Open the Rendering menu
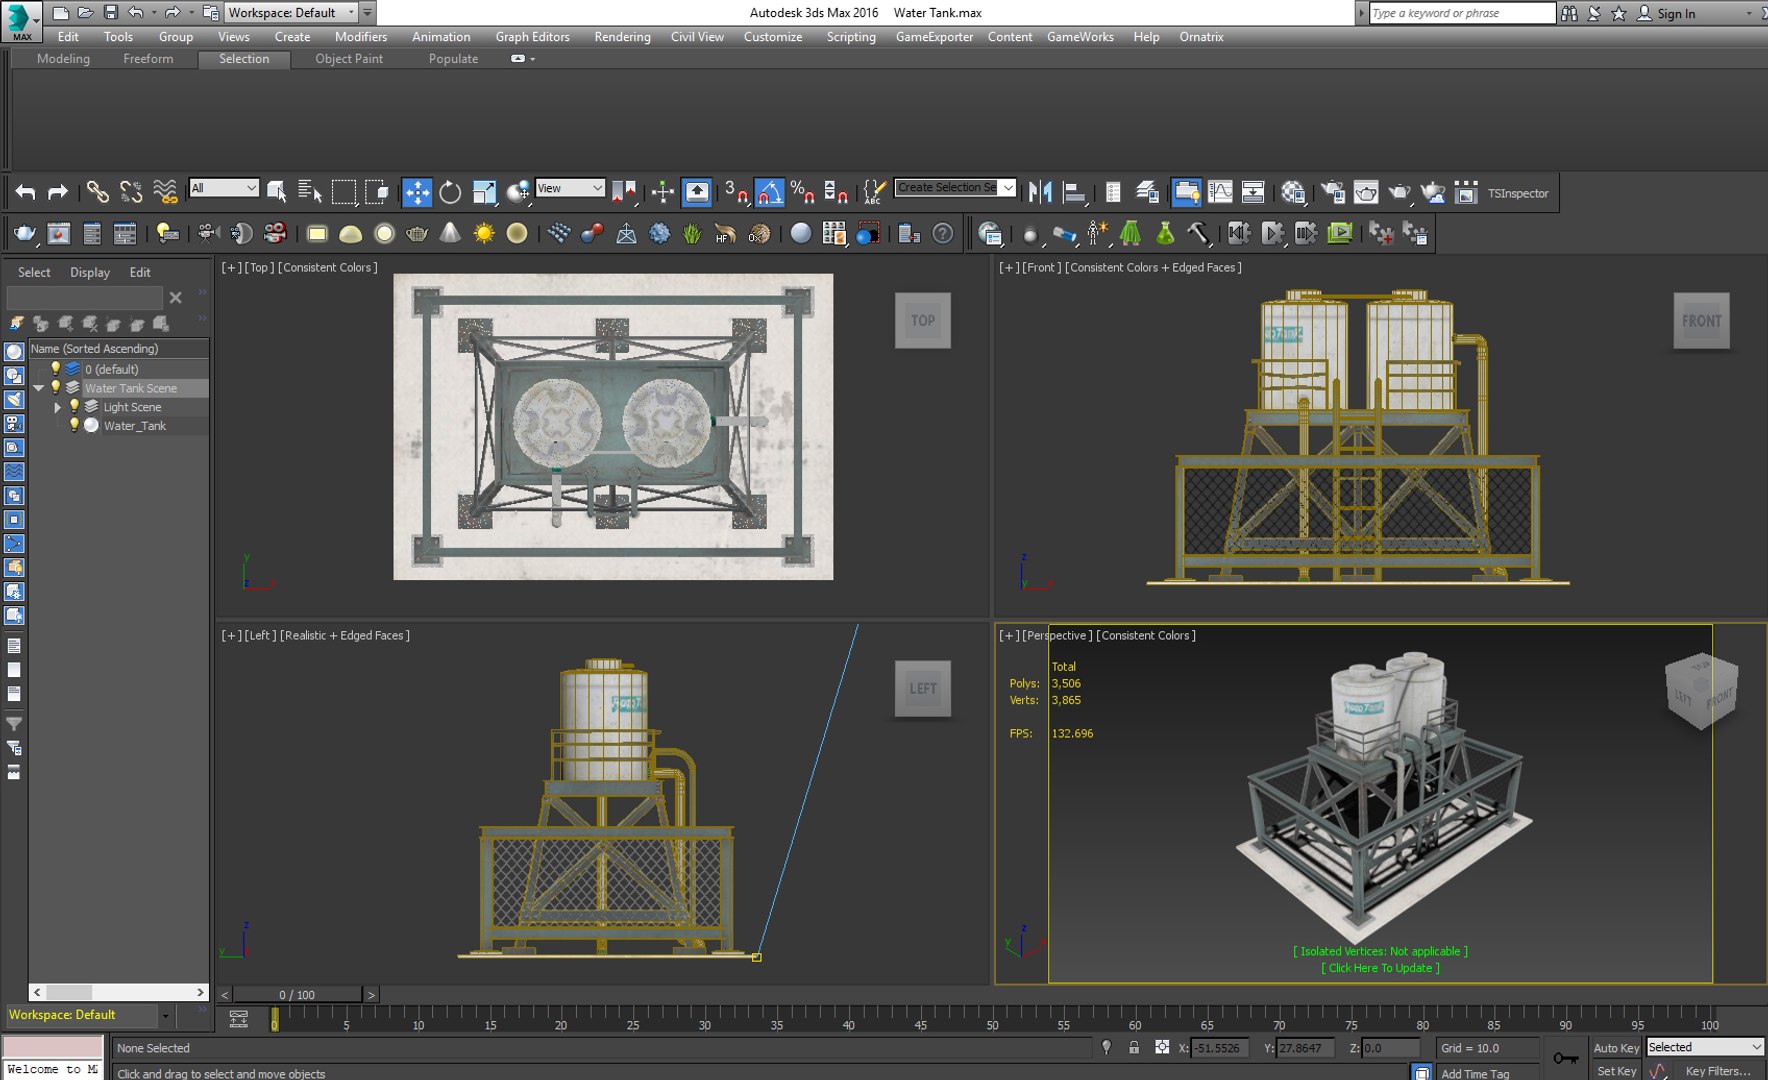Image resolution: width=1768 pixels, height=1080 pixels. point(622,37)
